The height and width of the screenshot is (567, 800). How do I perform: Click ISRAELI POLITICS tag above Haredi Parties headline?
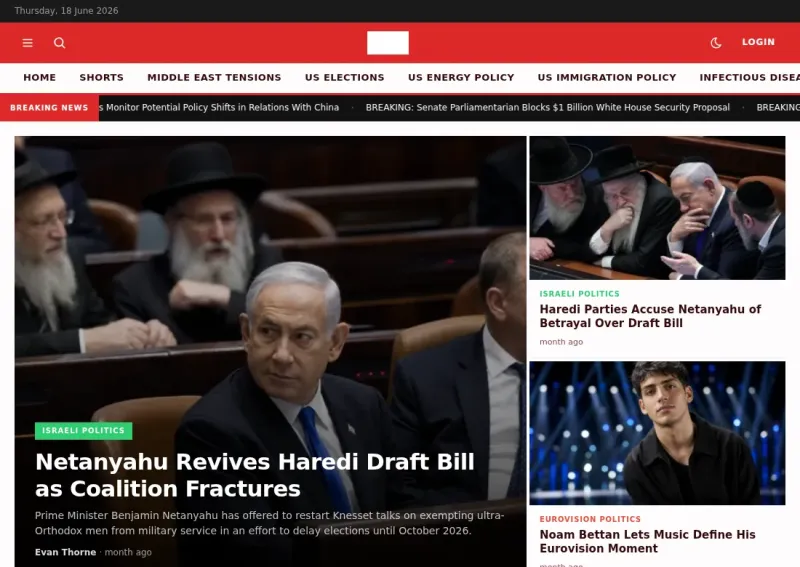pyautogui.click(x=580, y=294)
